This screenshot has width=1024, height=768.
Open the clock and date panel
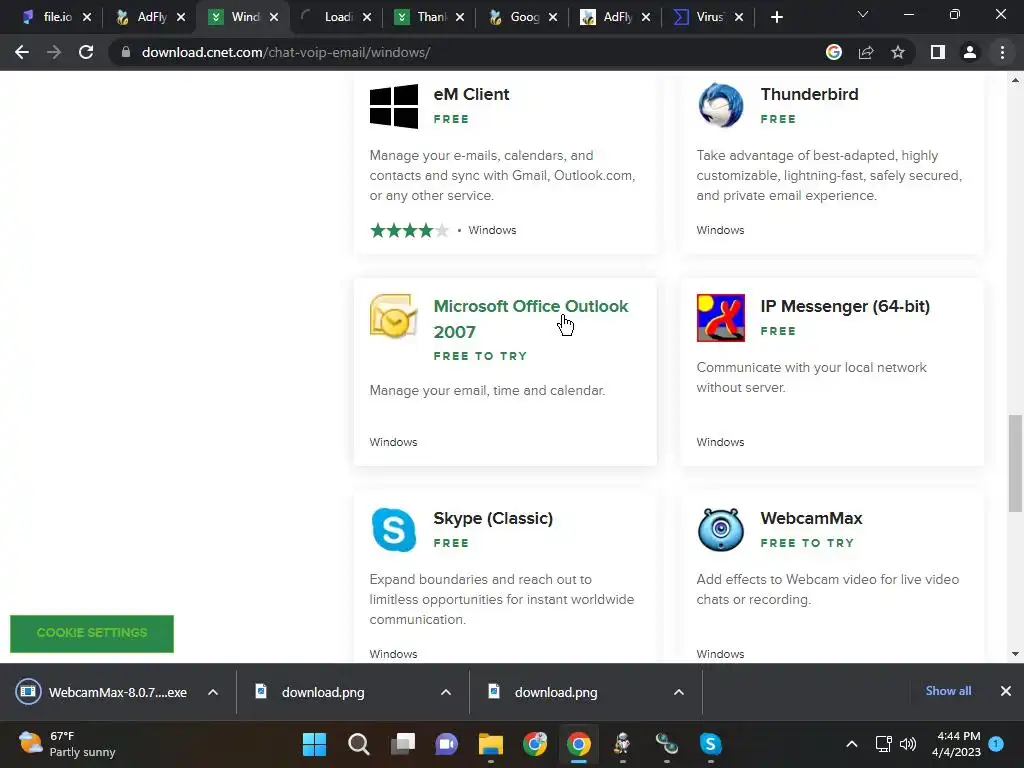pos(956,744)
